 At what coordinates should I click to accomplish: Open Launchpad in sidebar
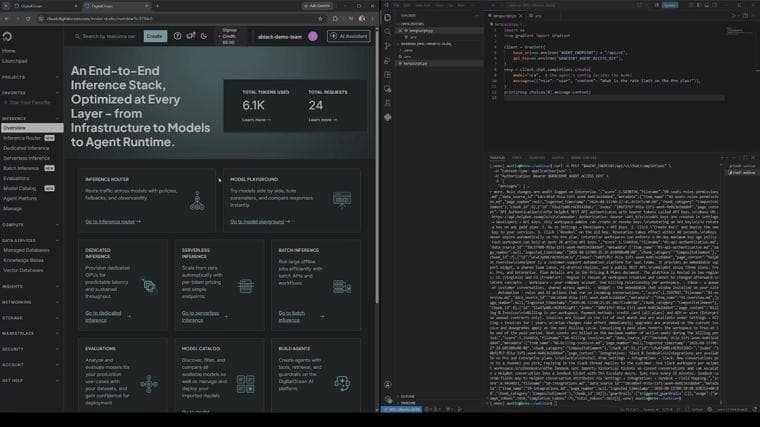tap(15, 61)
